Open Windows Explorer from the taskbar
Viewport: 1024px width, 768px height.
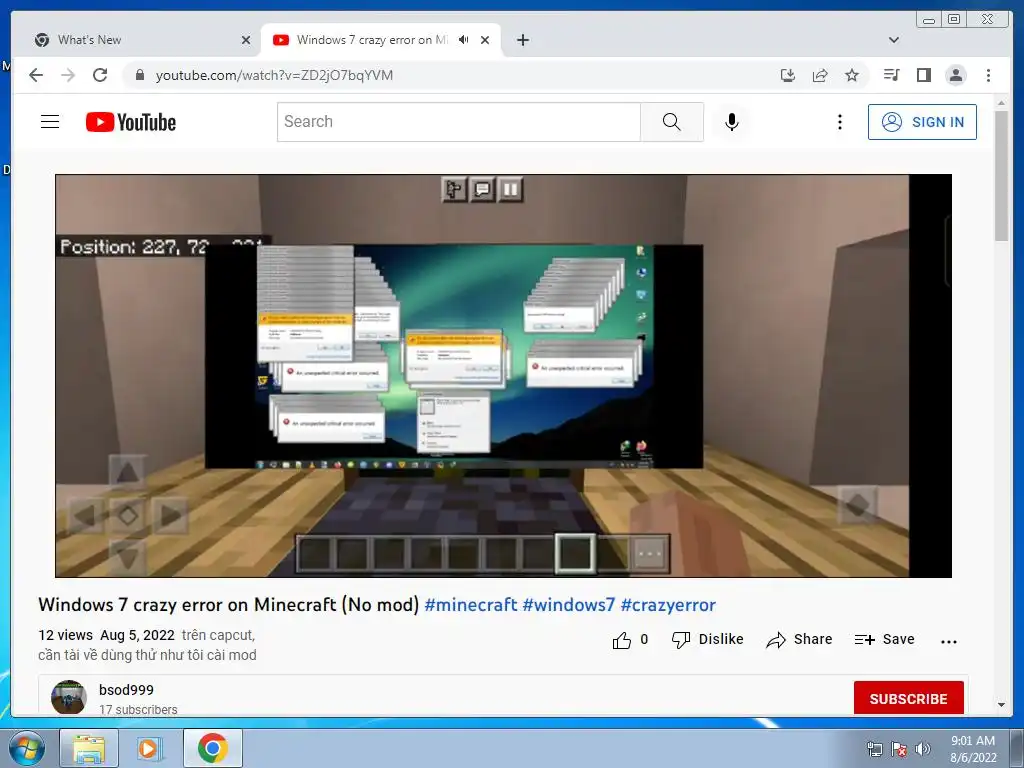pyautogui.click(x=89, y=748)
